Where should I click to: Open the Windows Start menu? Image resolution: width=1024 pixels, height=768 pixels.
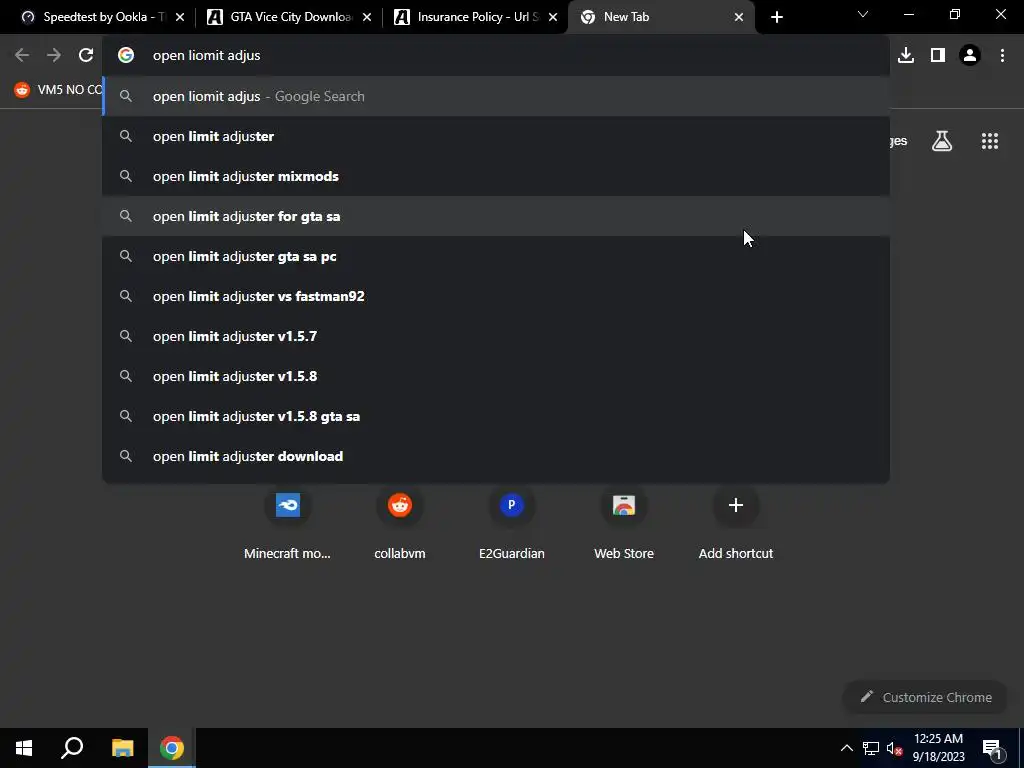click(24, 748)
